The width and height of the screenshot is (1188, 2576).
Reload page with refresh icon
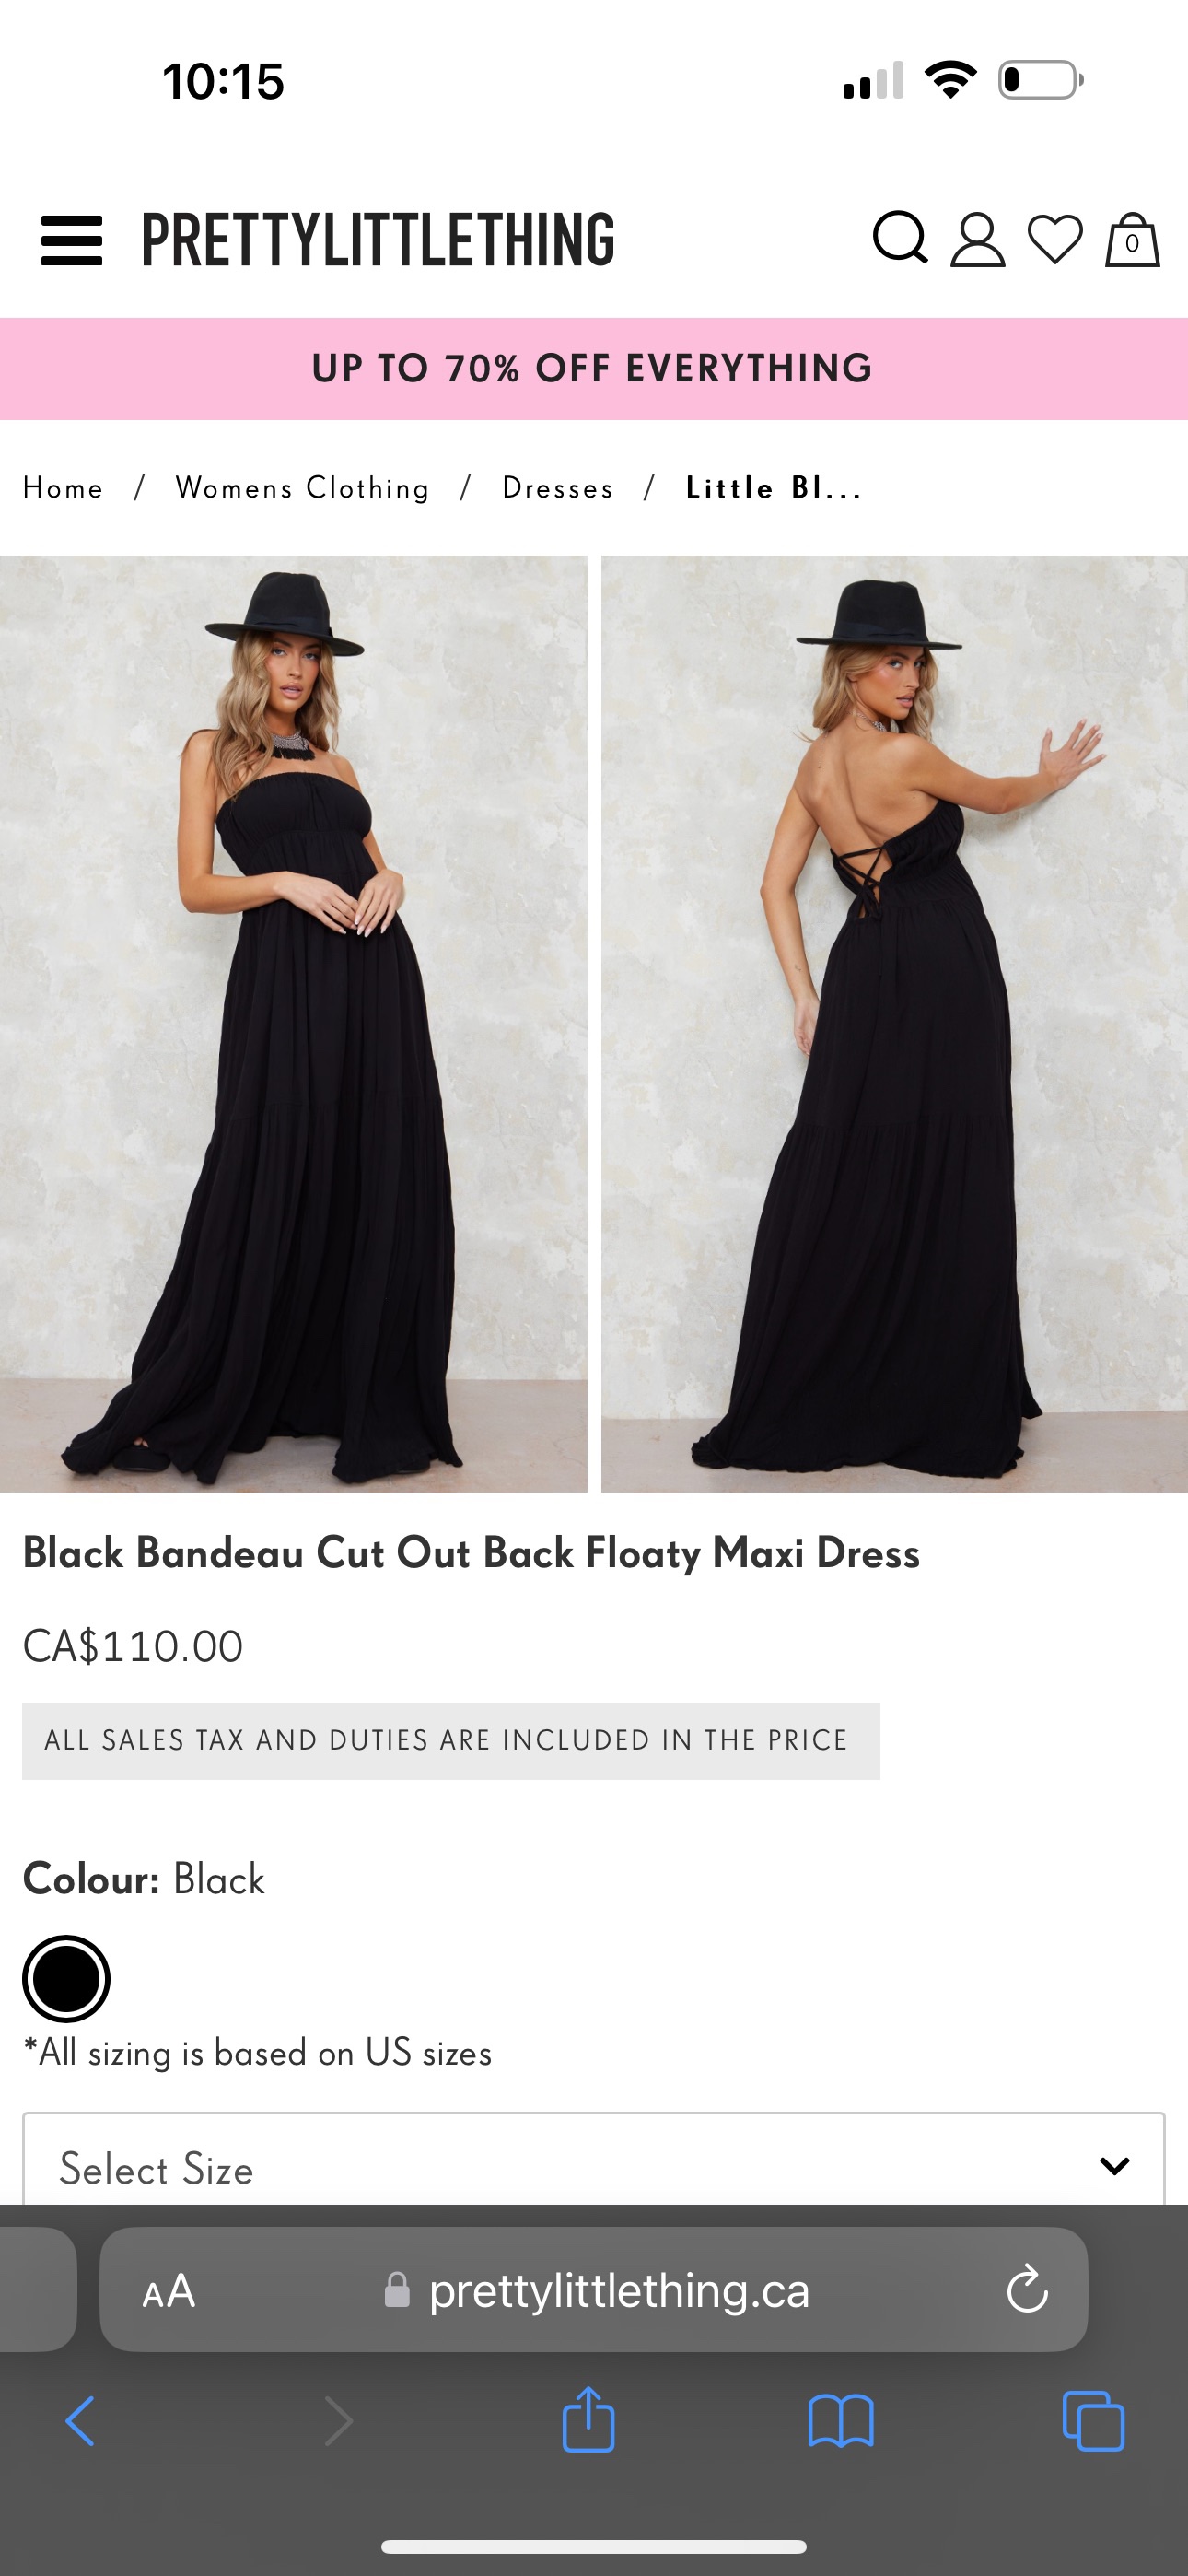1027,2289
